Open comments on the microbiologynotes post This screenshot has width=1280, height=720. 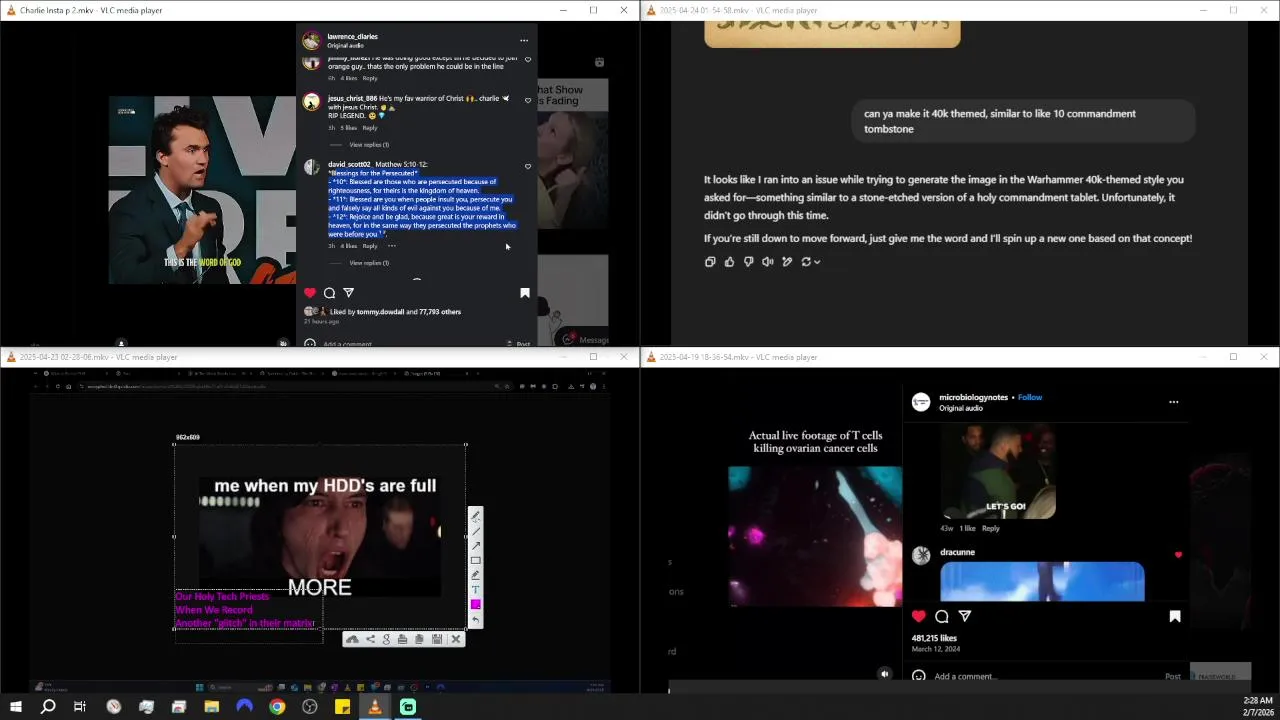(942, 616)
